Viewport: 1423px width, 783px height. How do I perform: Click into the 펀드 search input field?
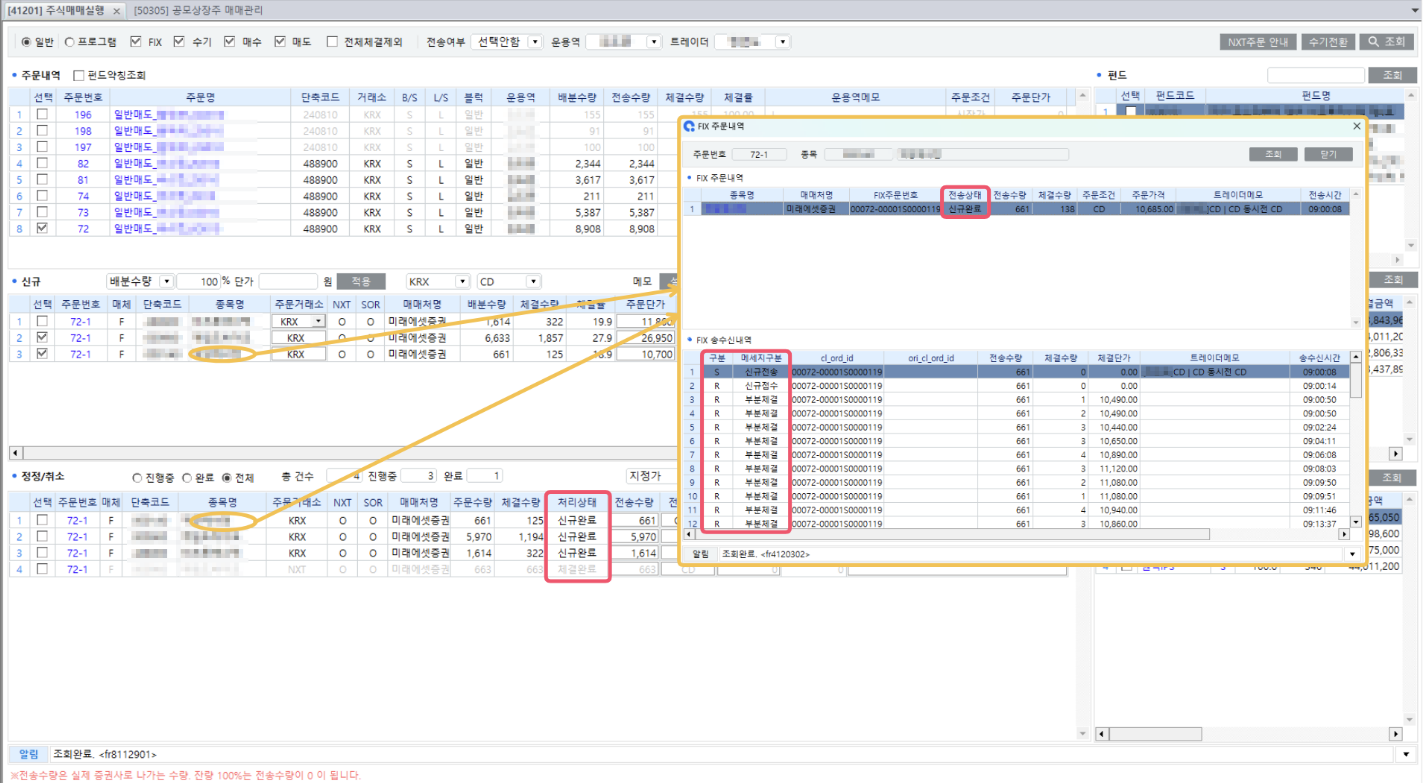1316,75
